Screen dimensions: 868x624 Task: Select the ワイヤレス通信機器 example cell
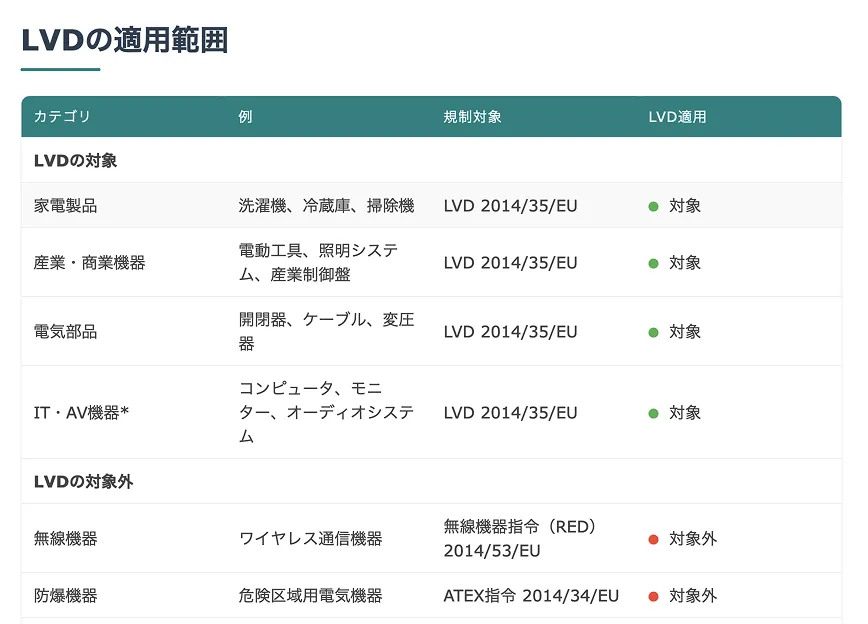point(310,539)
